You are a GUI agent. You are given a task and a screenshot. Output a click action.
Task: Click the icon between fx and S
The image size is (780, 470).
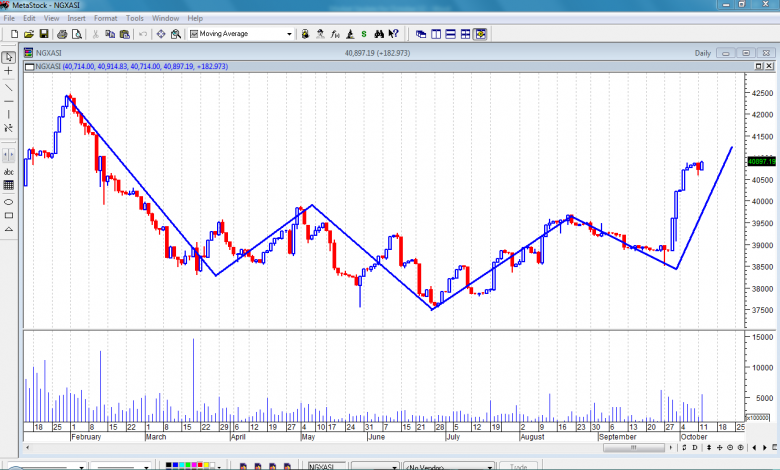(350, 34)
